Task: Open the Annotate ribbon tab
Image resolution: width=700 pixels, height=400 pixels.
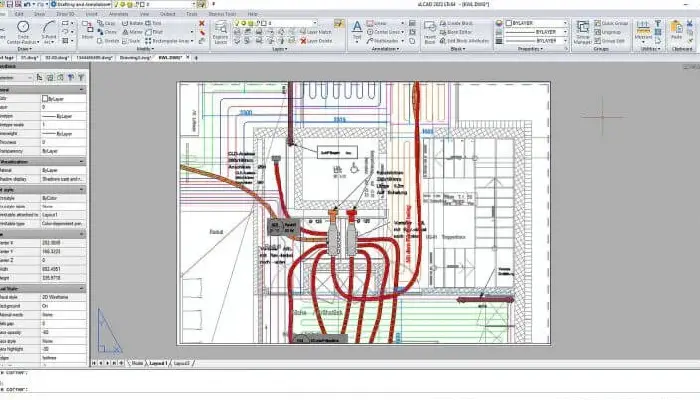Action: (118, 14)
